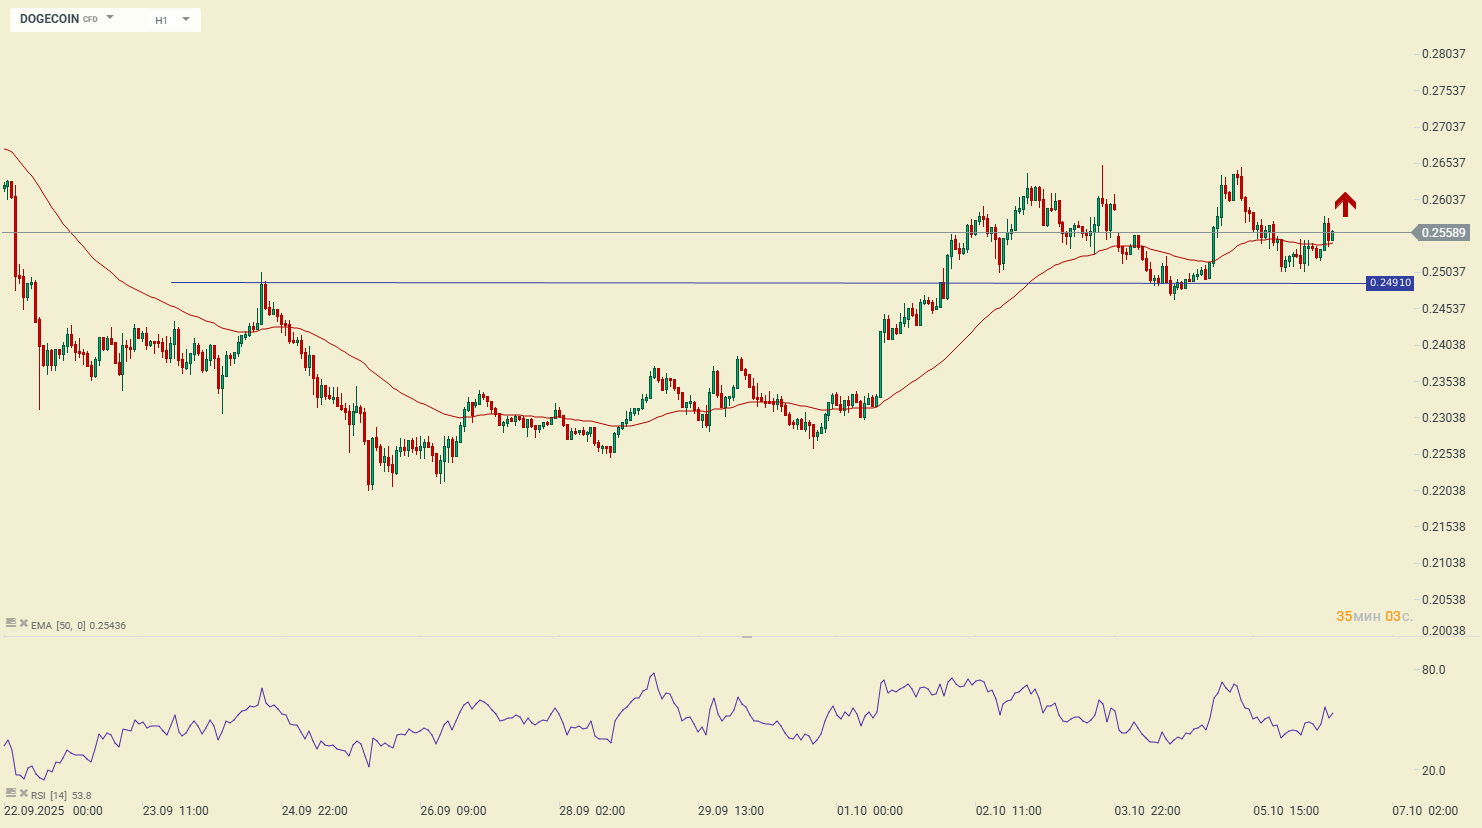Viewport: 1482px width, 828px height.
Task: Remove the EMA indicator with its X icon
Action: [23, 623]
